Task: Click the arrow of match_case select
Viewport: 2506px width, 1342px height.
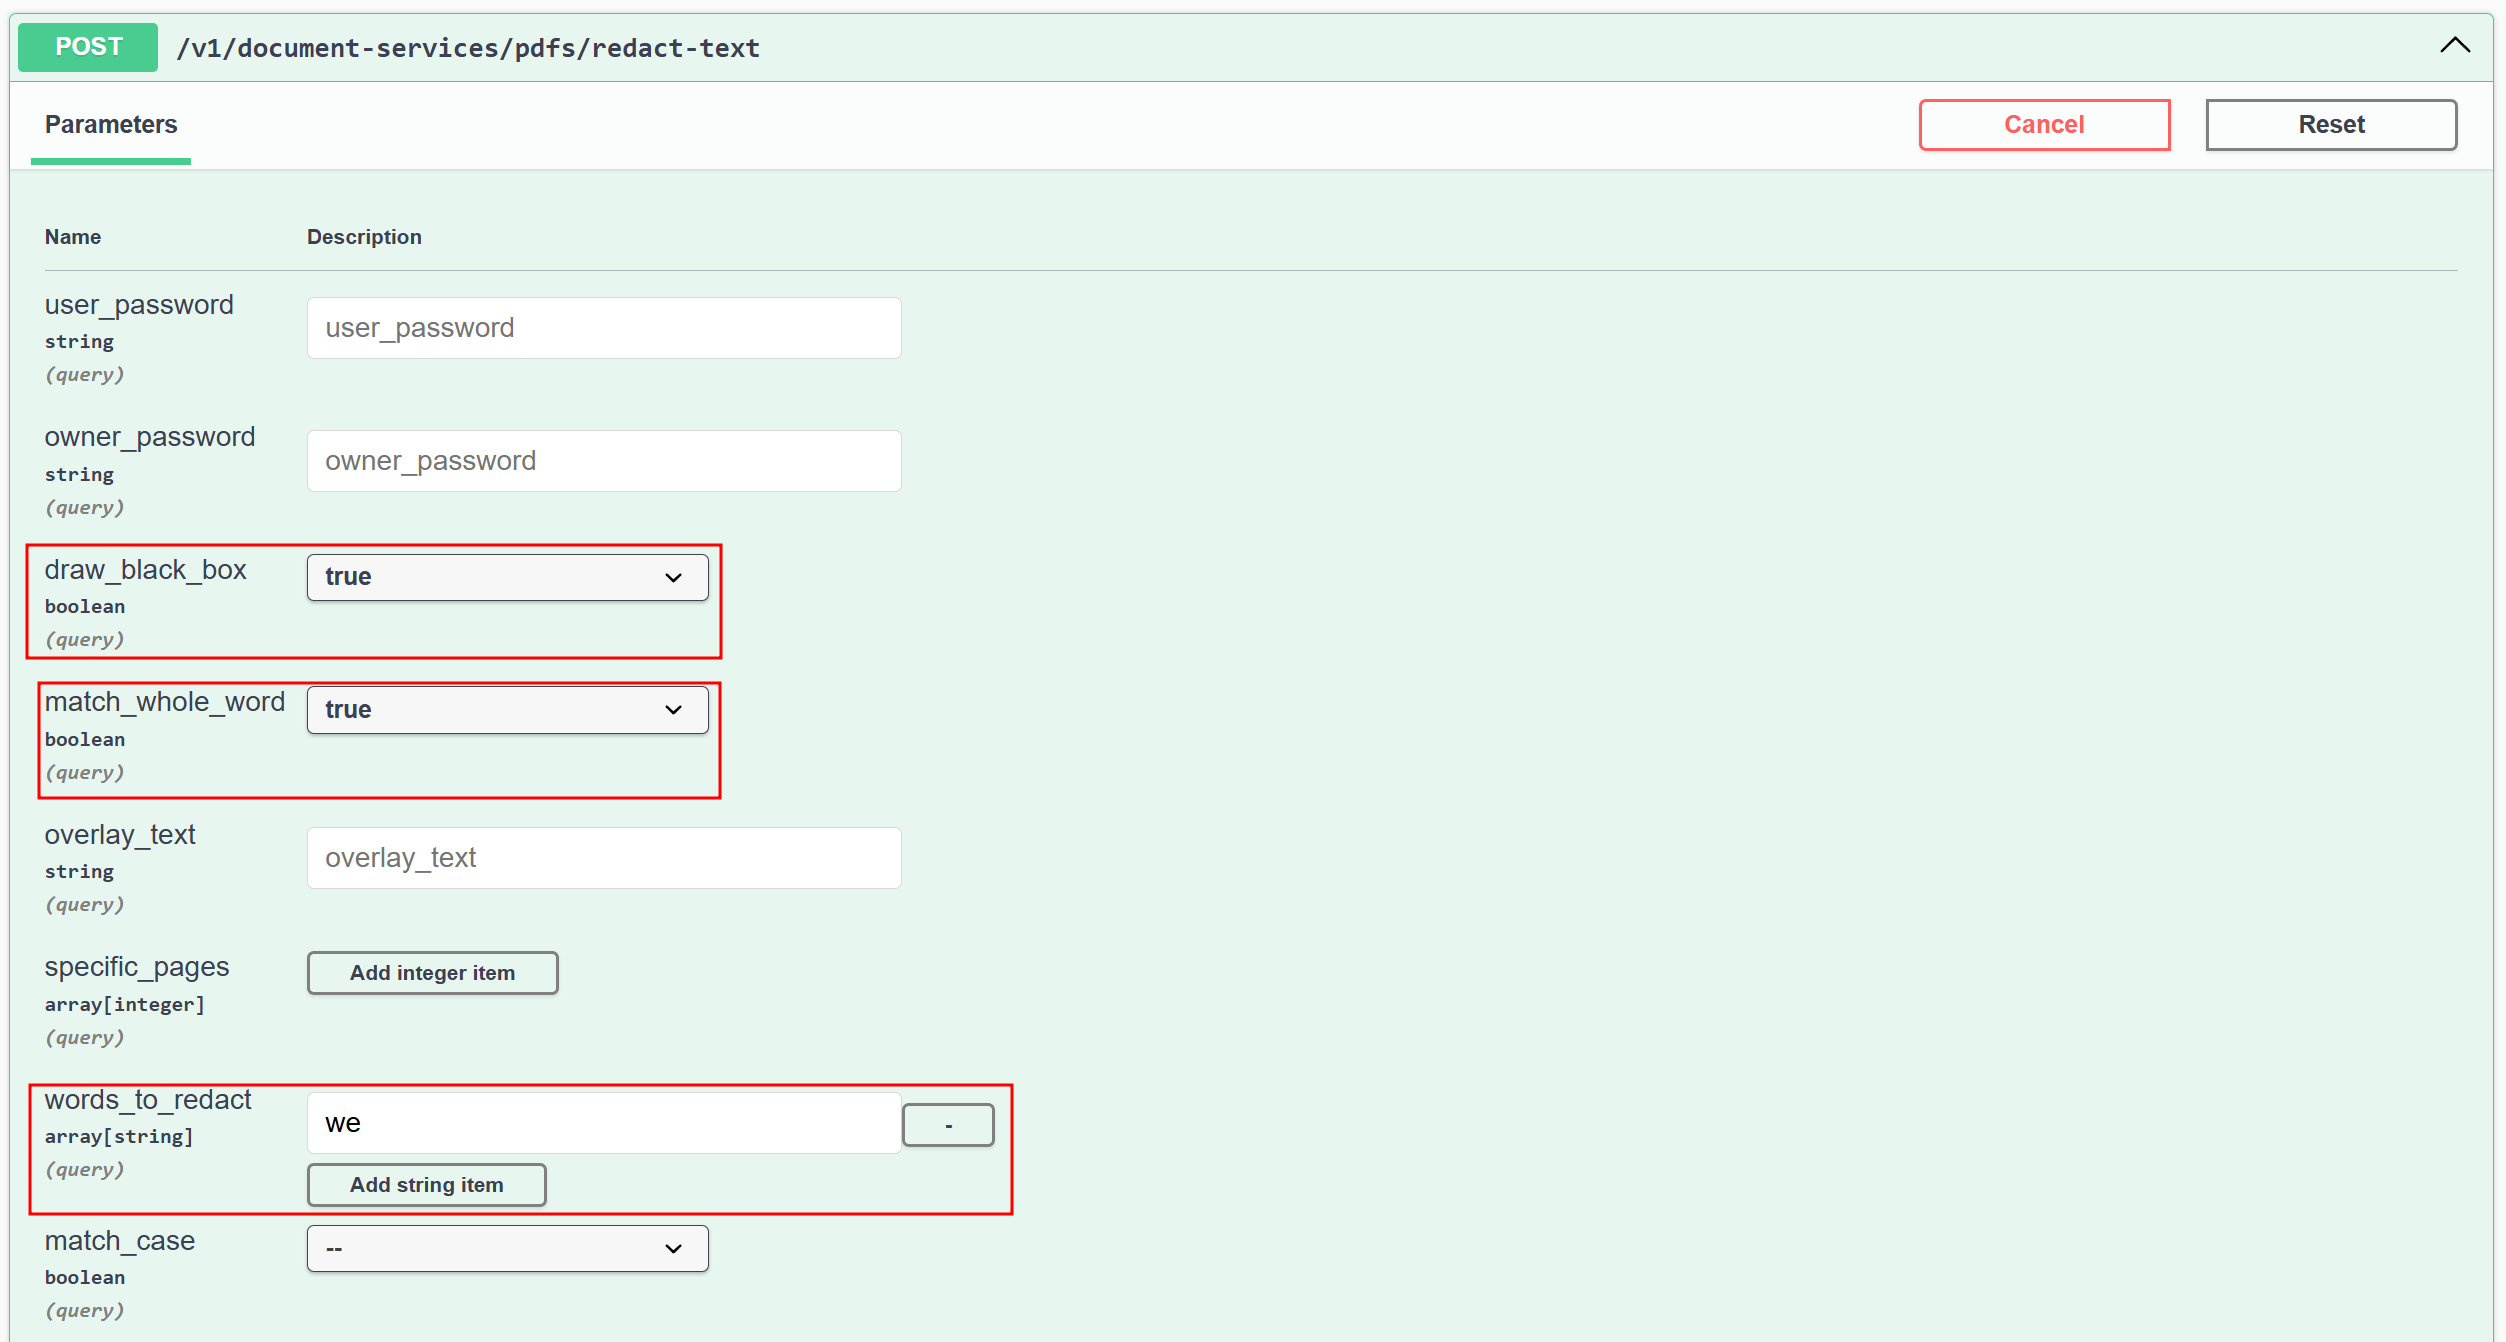Action: [x=673, y=1249]
